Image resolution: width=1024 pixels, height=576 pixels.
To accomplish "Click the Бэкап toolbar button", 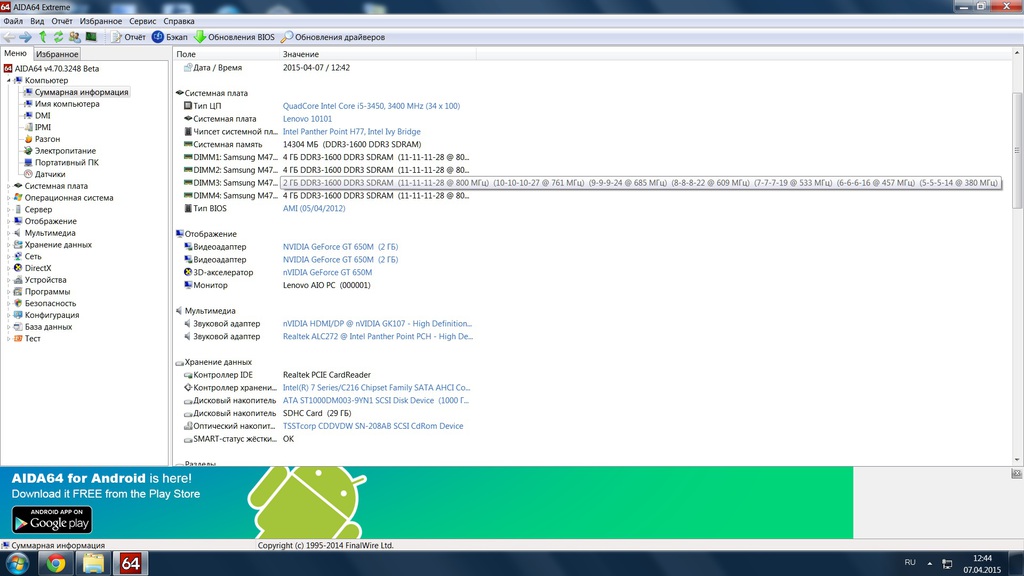I will (x=170, y=37).
